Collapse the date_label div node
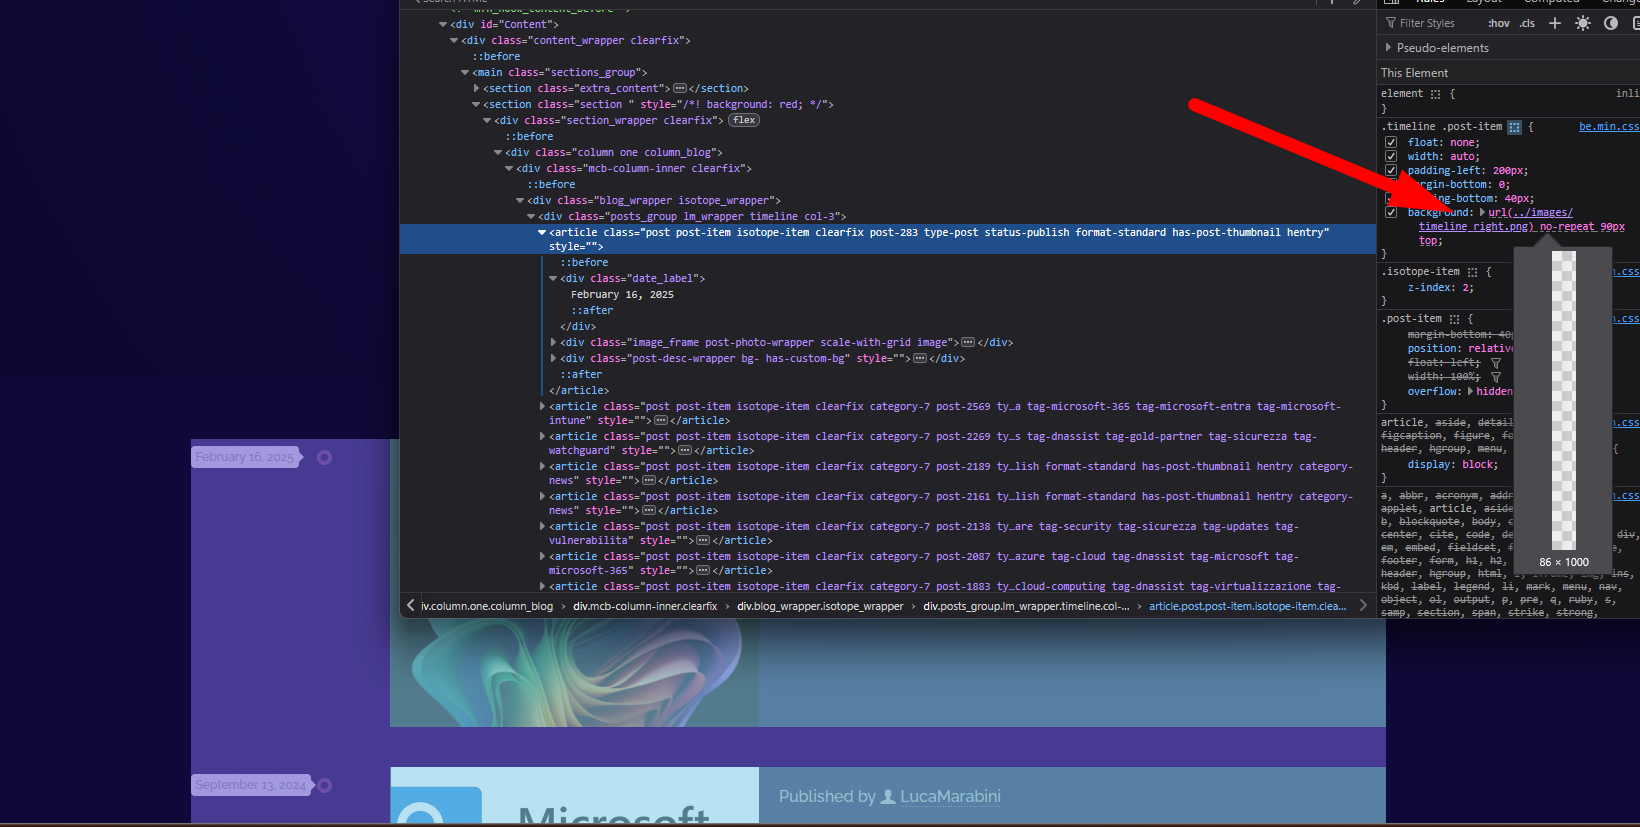This screenshot has width=1640, height=827. tap(553, 278)
